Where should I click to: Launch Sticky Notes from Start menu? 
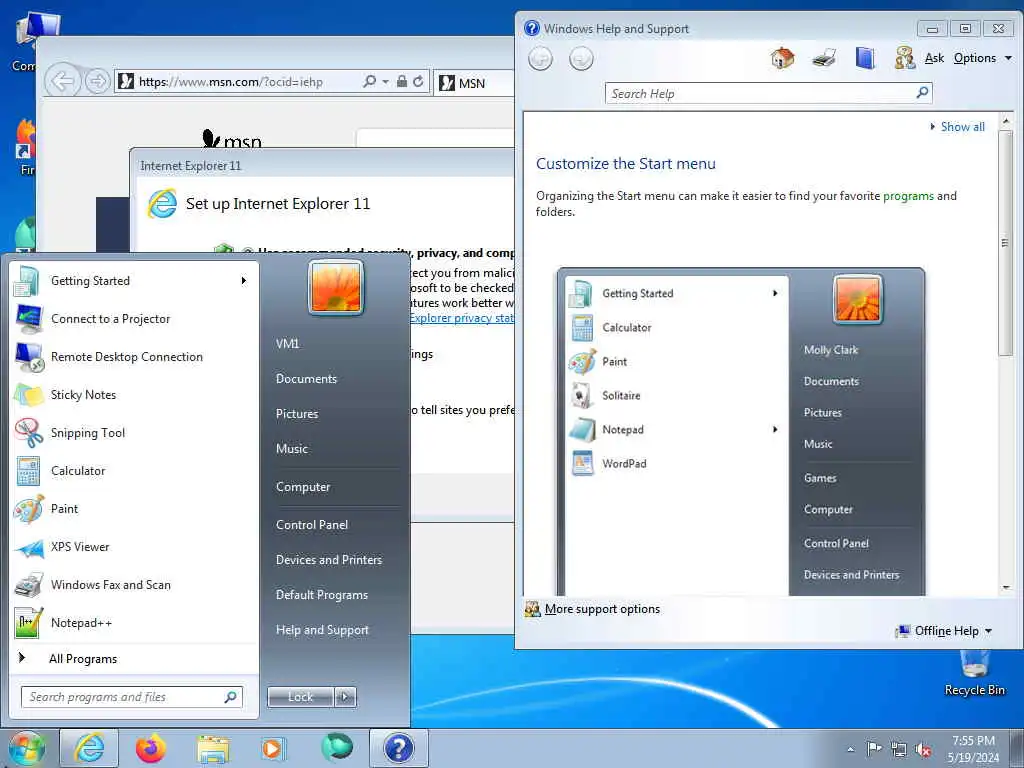(134, 394)
